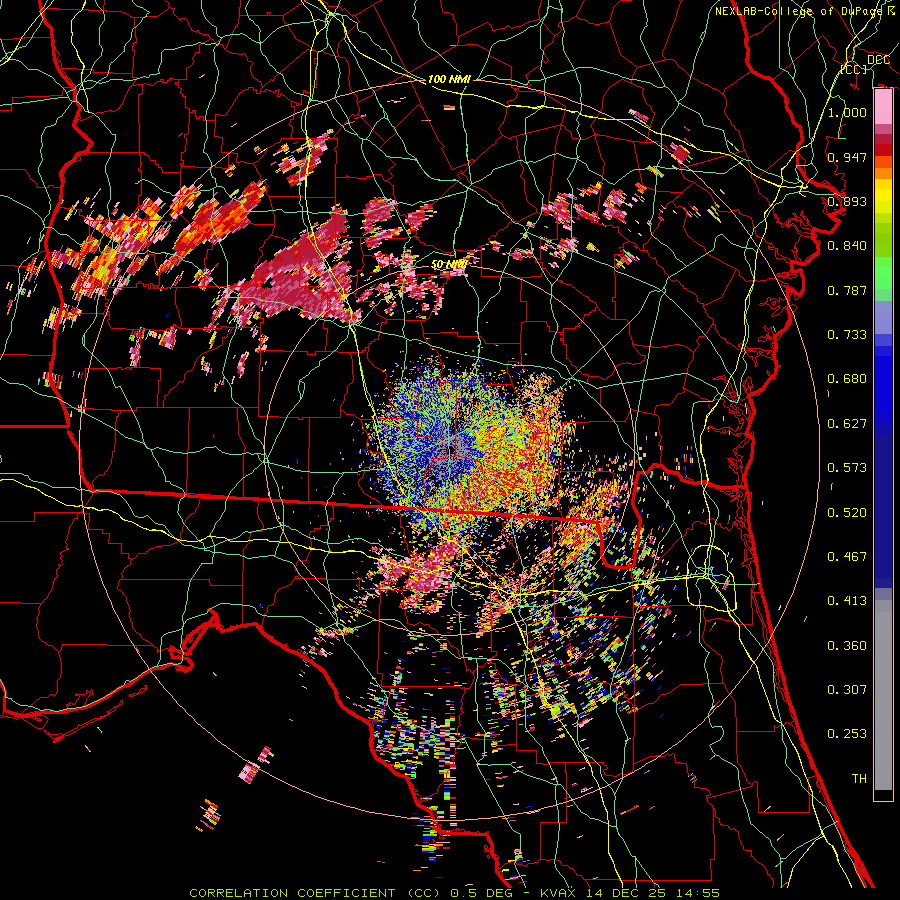Click the radar site center marker
The width and height of the screenshot is (900, 900).
451,450
